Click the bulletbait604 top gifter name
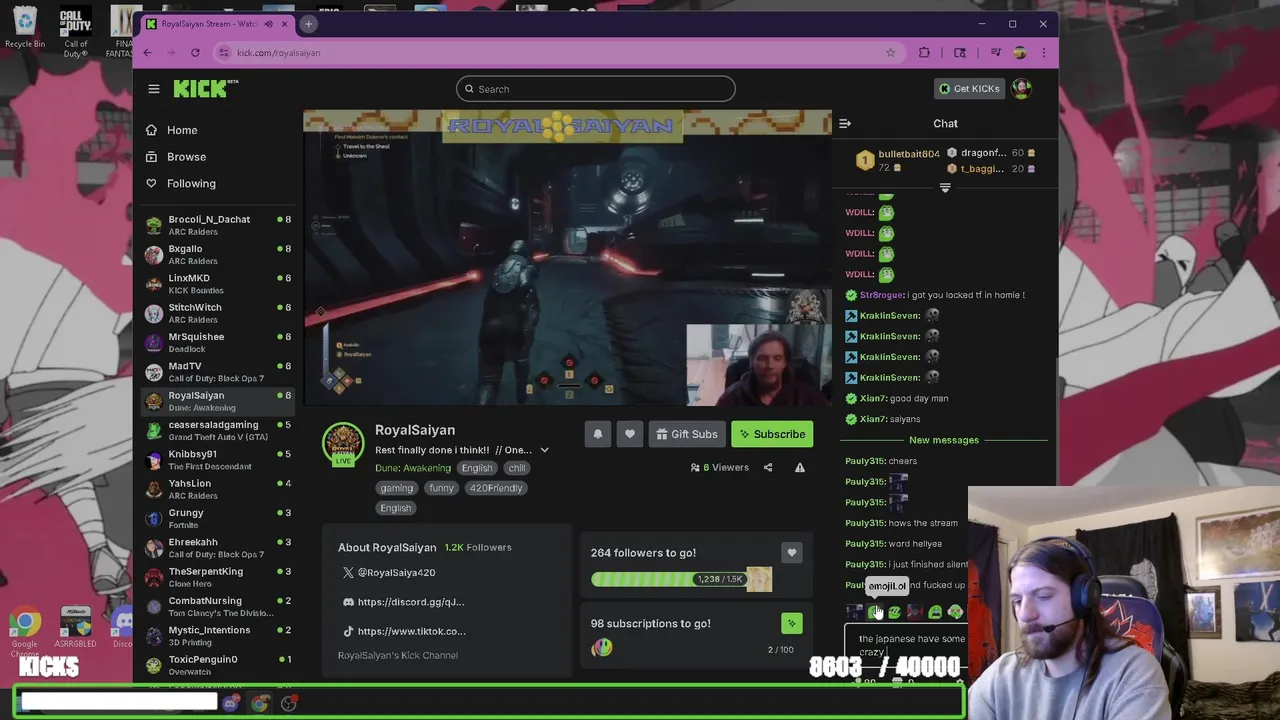The image size is (1280, 720). click(x=908, y=154)
